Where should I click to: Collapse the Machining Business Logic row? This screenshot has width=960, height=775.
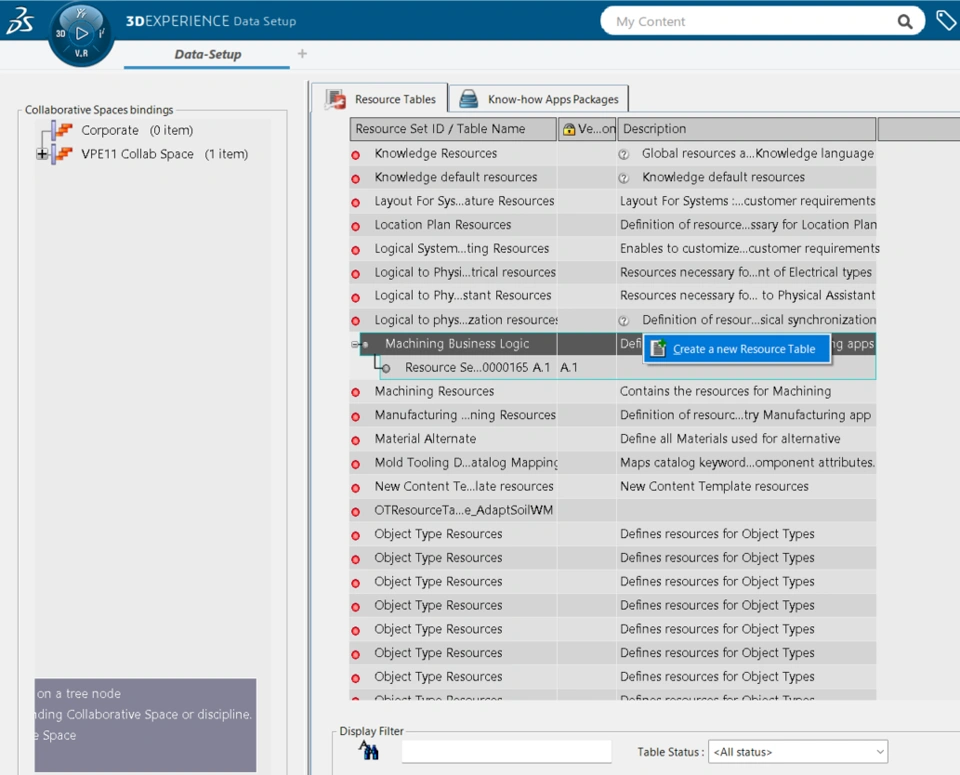point(354,345)
